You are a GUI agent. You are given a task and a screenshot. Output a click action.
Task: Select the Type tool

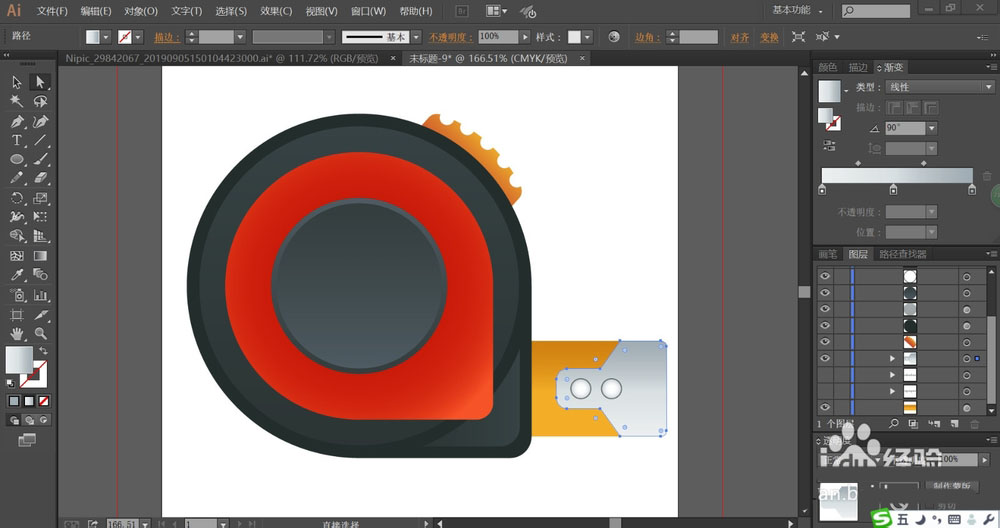point(17,140)
